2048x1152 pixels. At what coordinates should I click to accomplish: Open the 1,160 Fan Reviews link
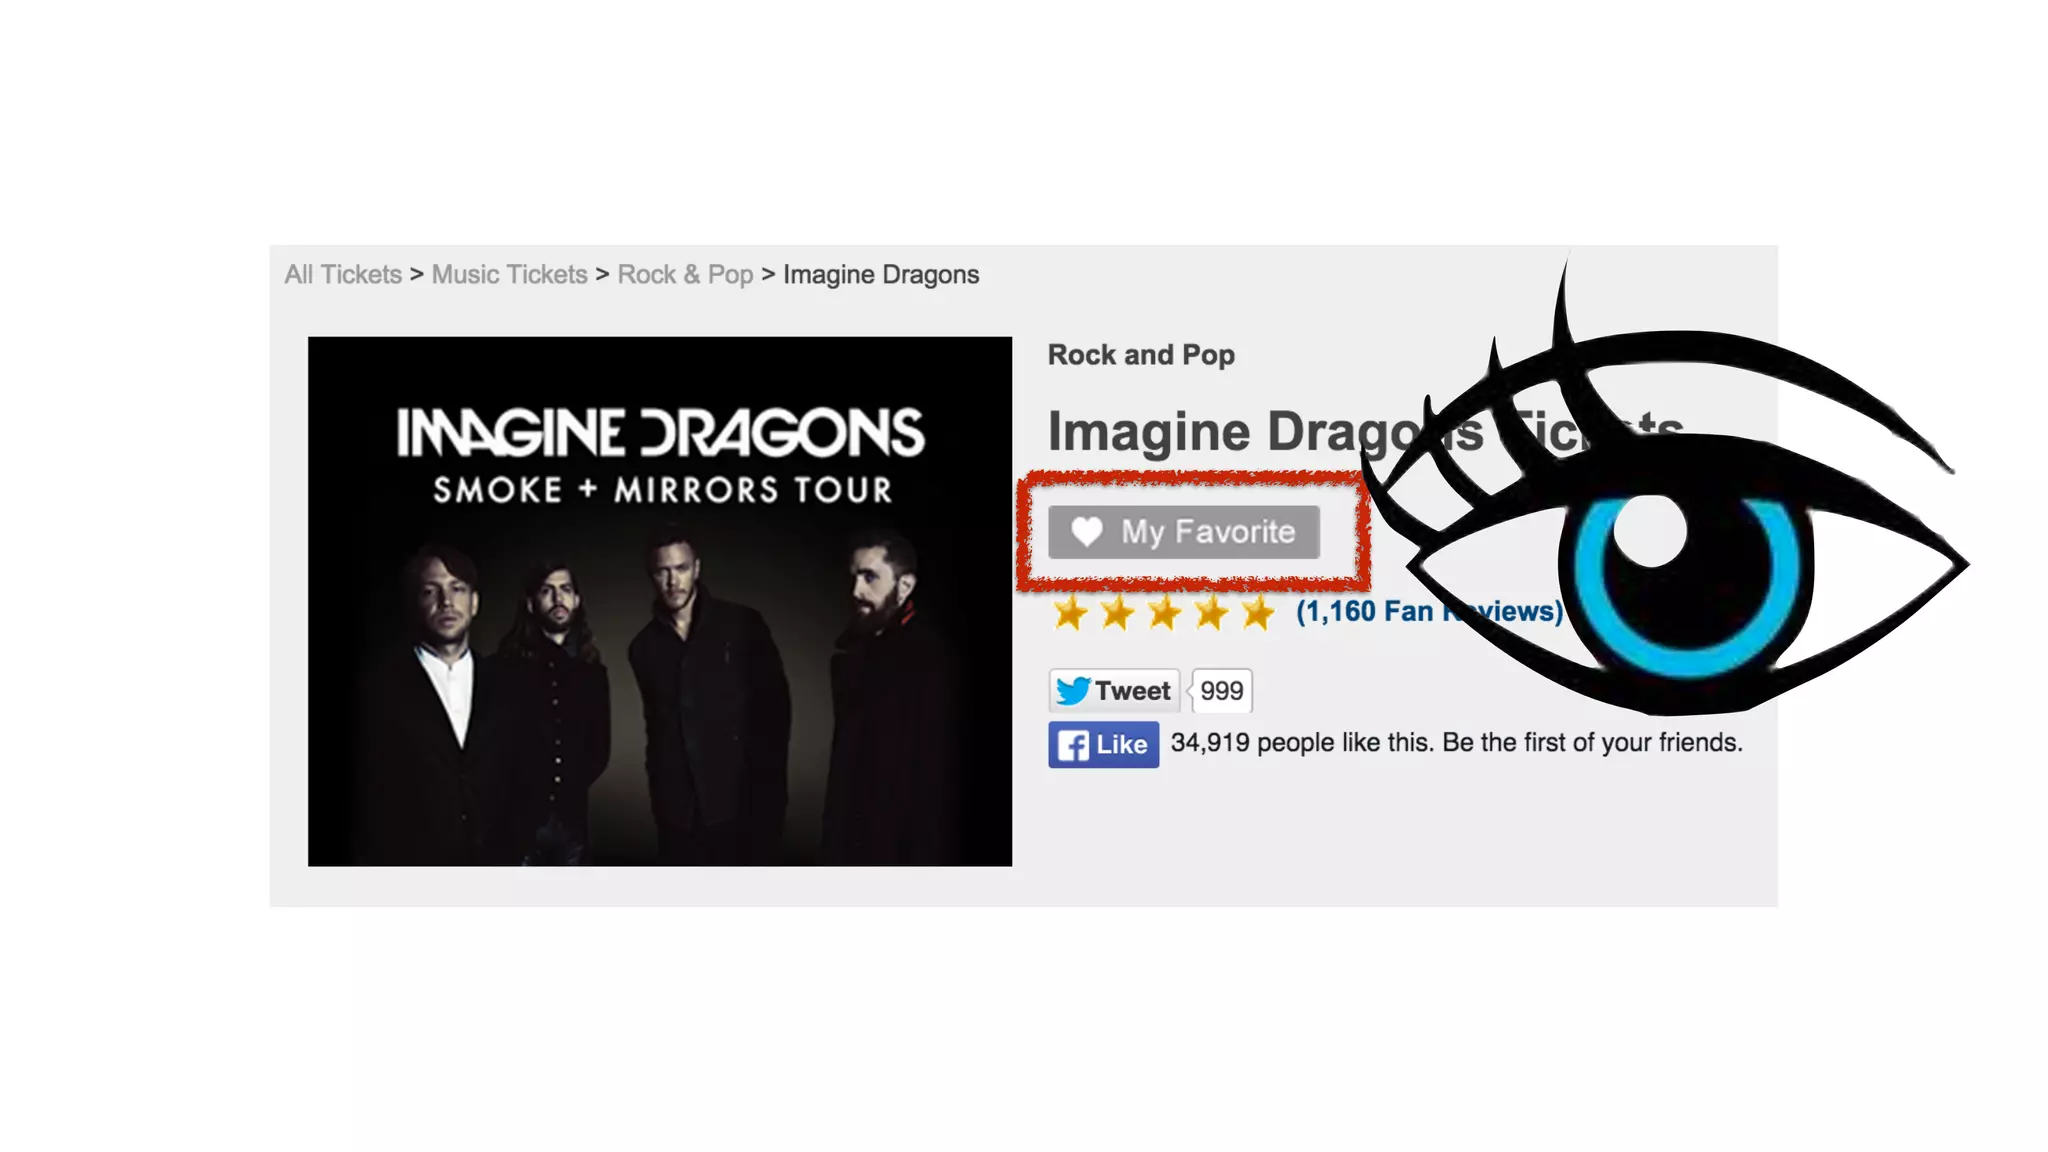click(1429, 611)
